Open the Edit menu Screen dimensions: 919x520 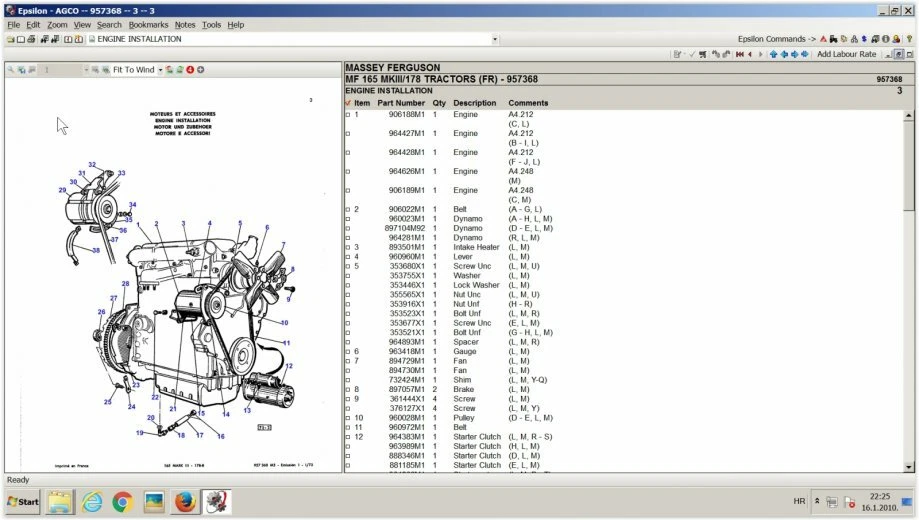coord(33,25)
